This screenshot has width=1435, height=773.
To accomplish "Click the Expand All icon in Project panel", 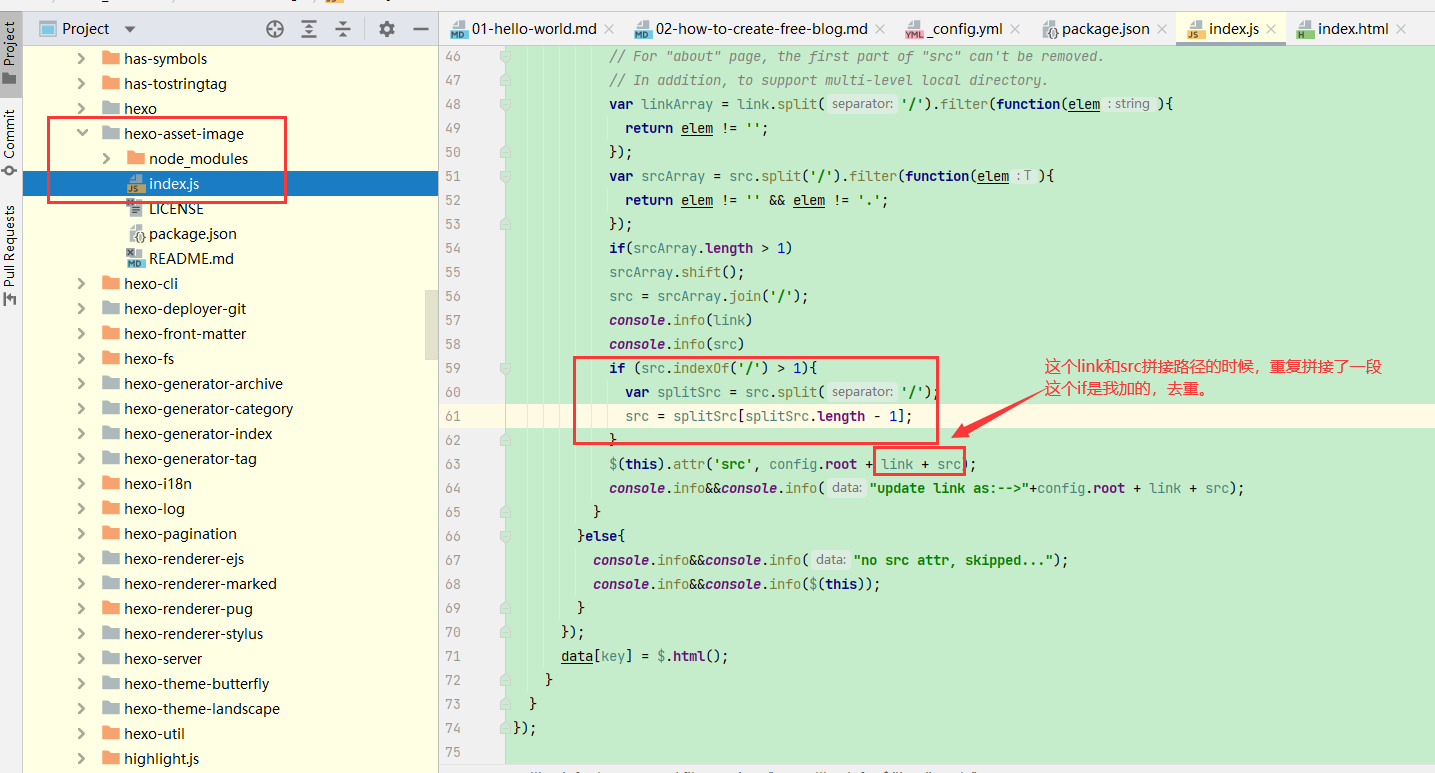I will pyautogui.click(x=309, y=29).
